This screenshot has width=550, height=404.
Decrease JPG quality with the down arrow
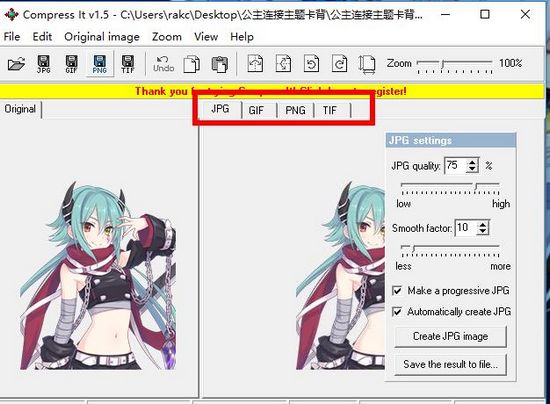click(x=472, y=169)
